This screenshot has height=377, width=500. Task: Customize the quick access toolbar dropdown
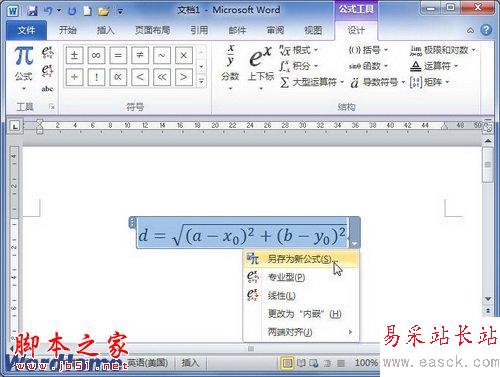[x=120, y=12]
